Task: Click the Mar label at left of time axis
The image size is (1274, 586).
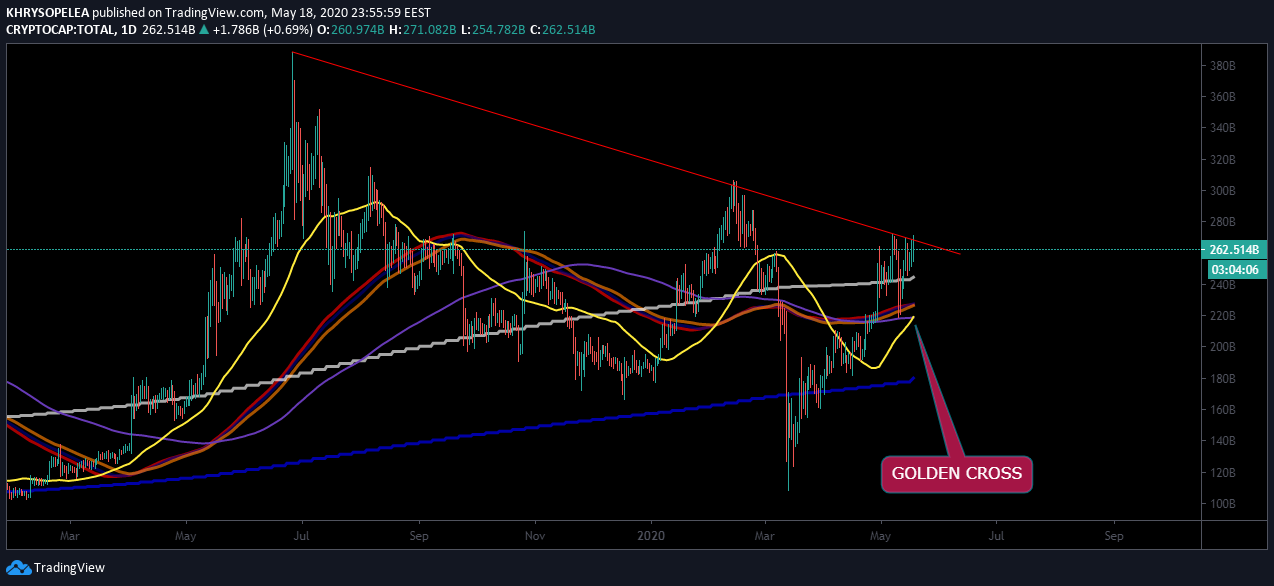Action: [x=70, y=536]
